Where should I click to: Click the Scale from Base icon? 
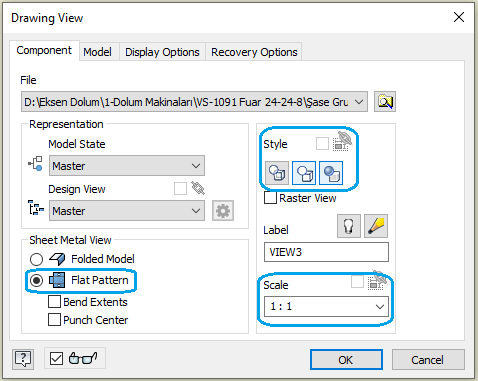[377, 281]
